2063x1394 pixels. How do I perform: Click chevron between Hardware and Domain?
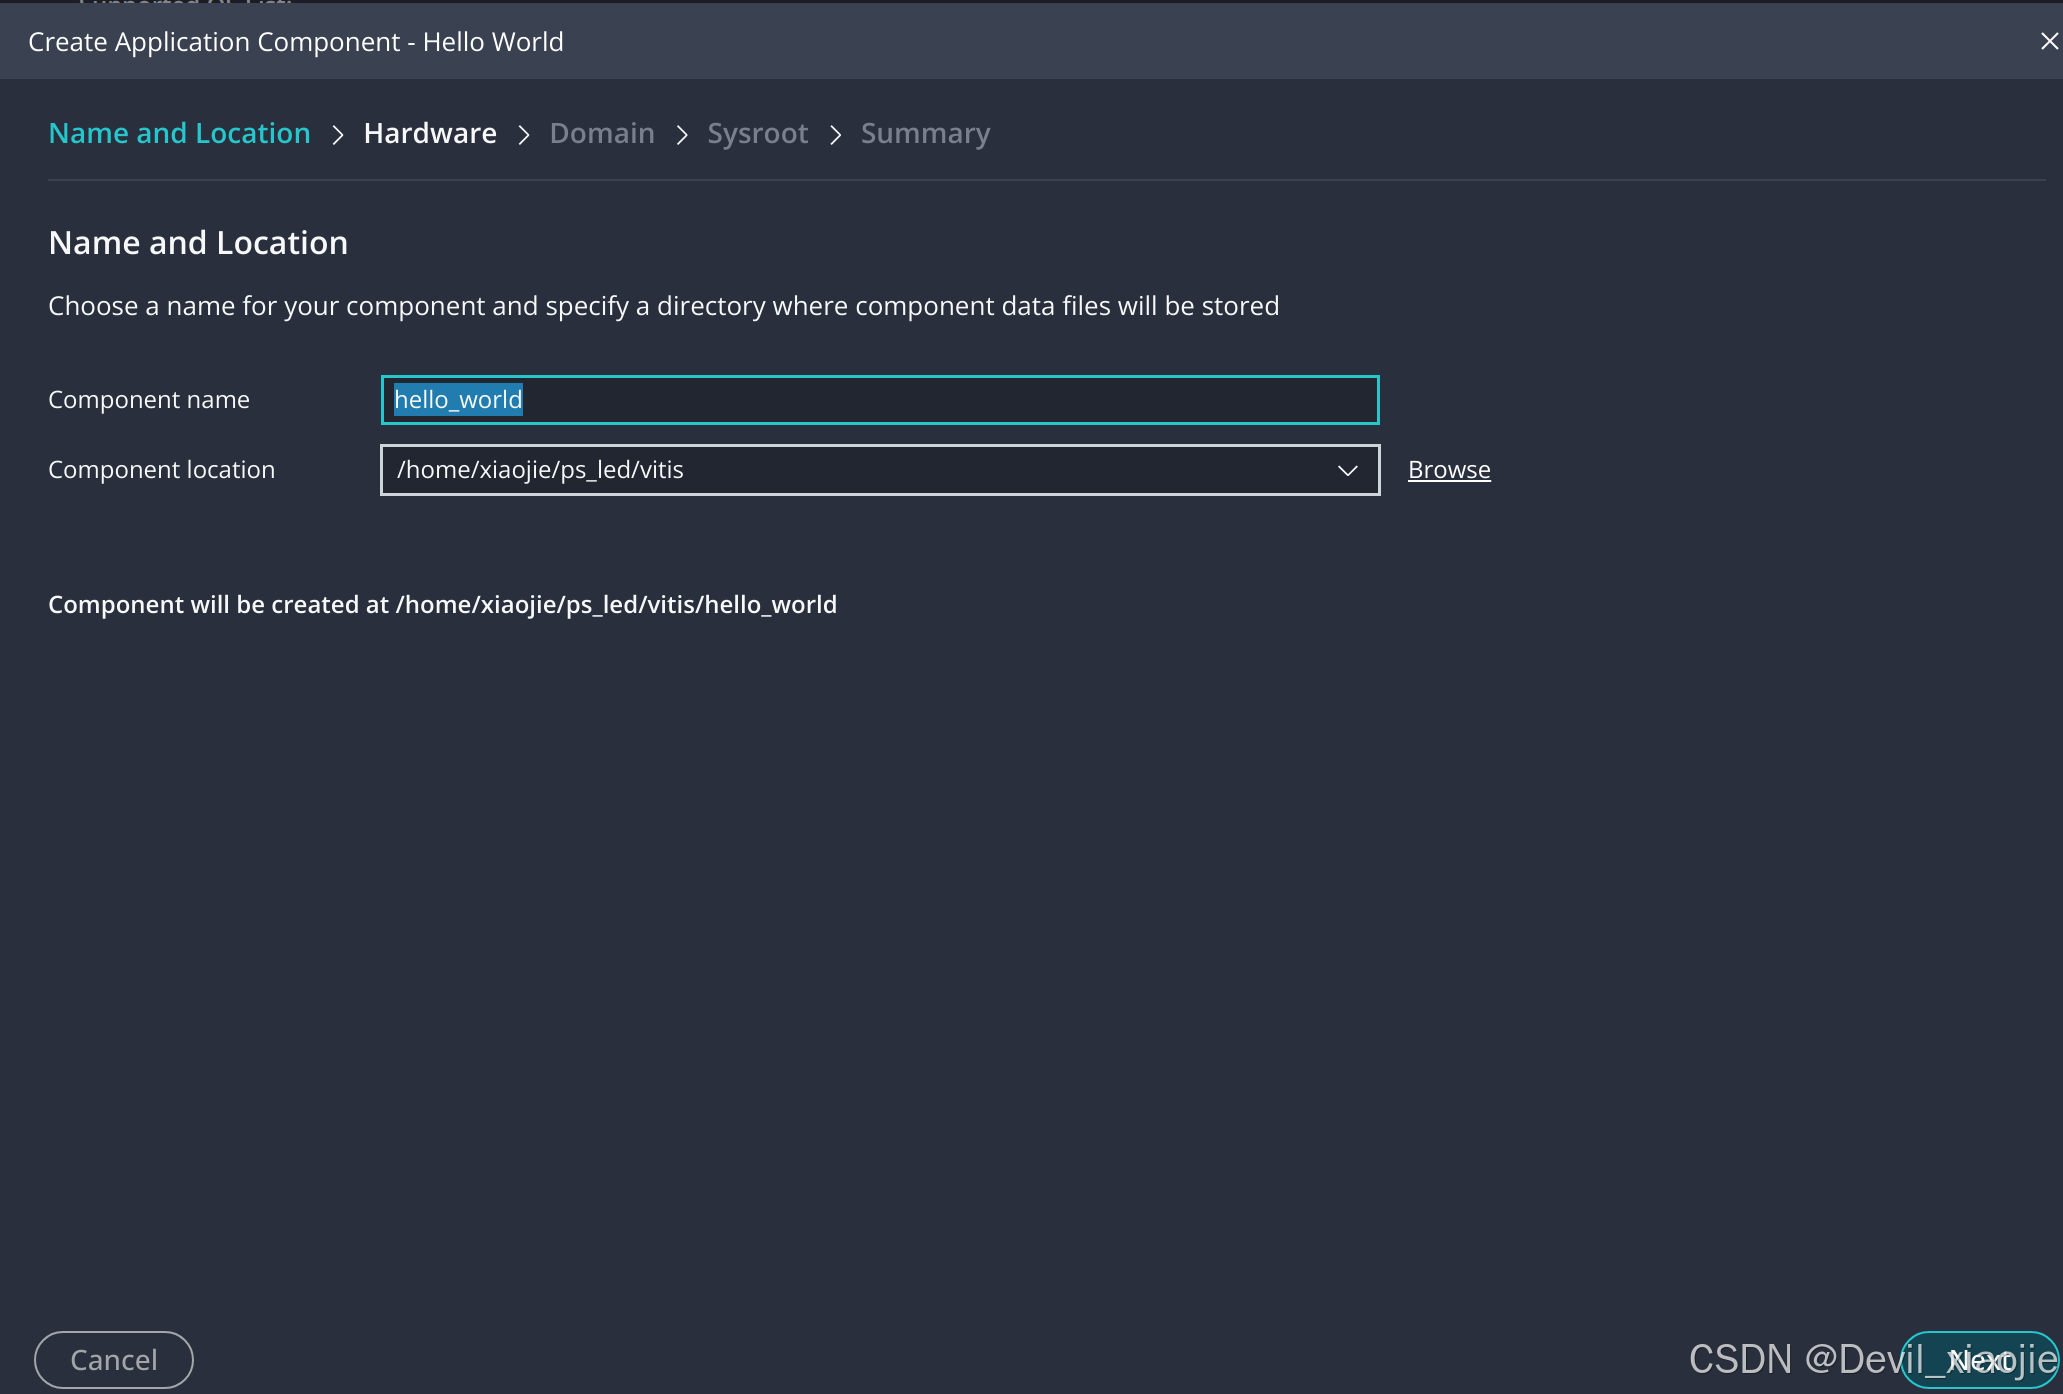523,134
